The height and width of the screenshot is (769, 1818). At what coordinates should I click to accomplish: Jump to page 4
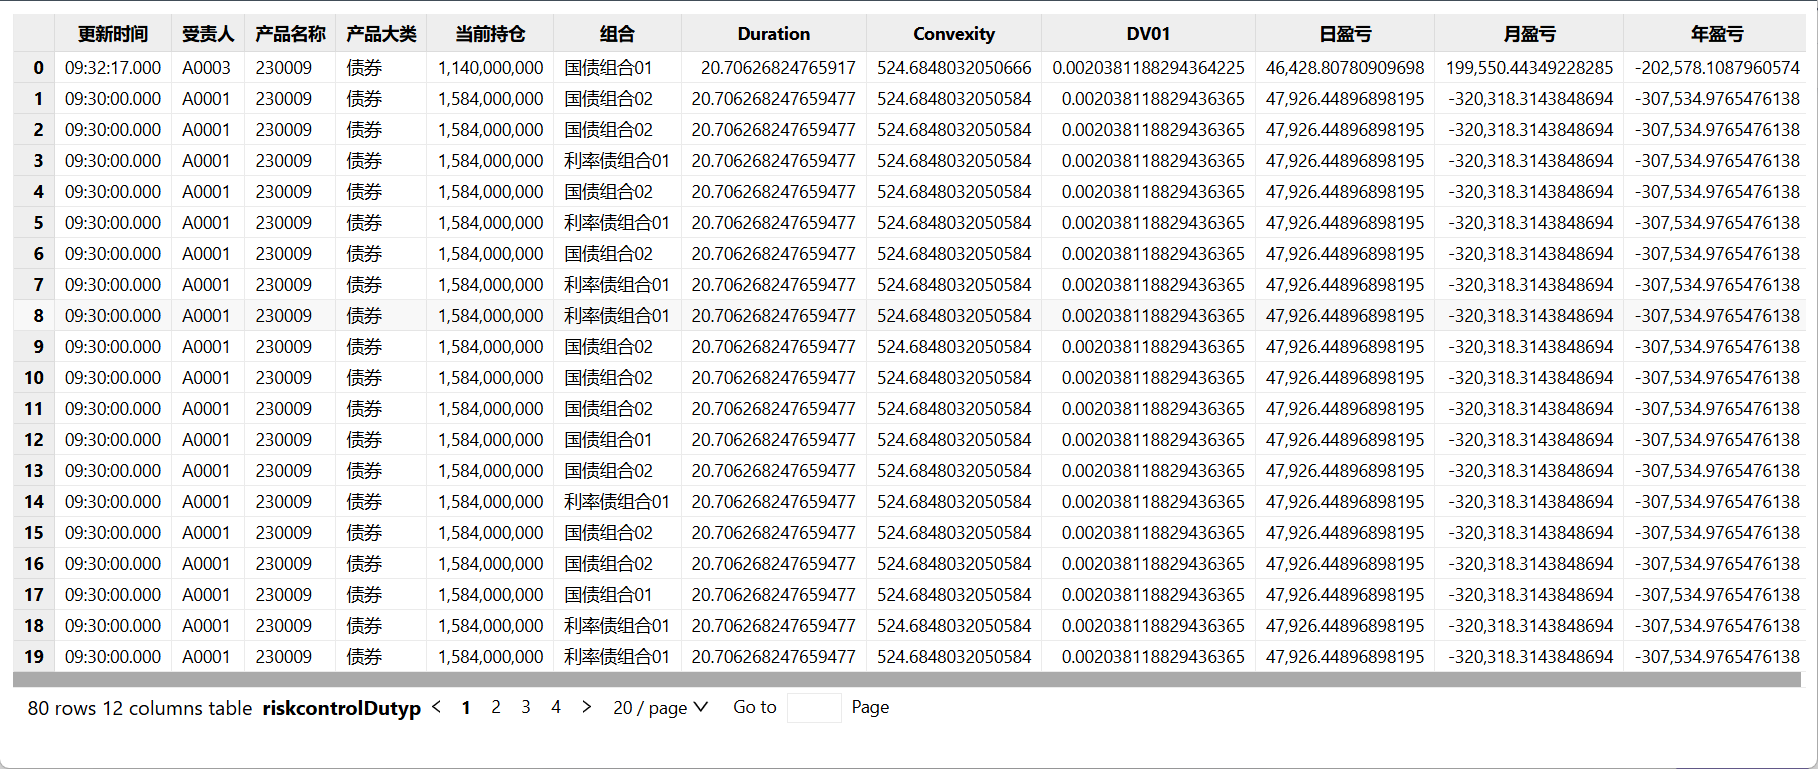pos(556,707)
